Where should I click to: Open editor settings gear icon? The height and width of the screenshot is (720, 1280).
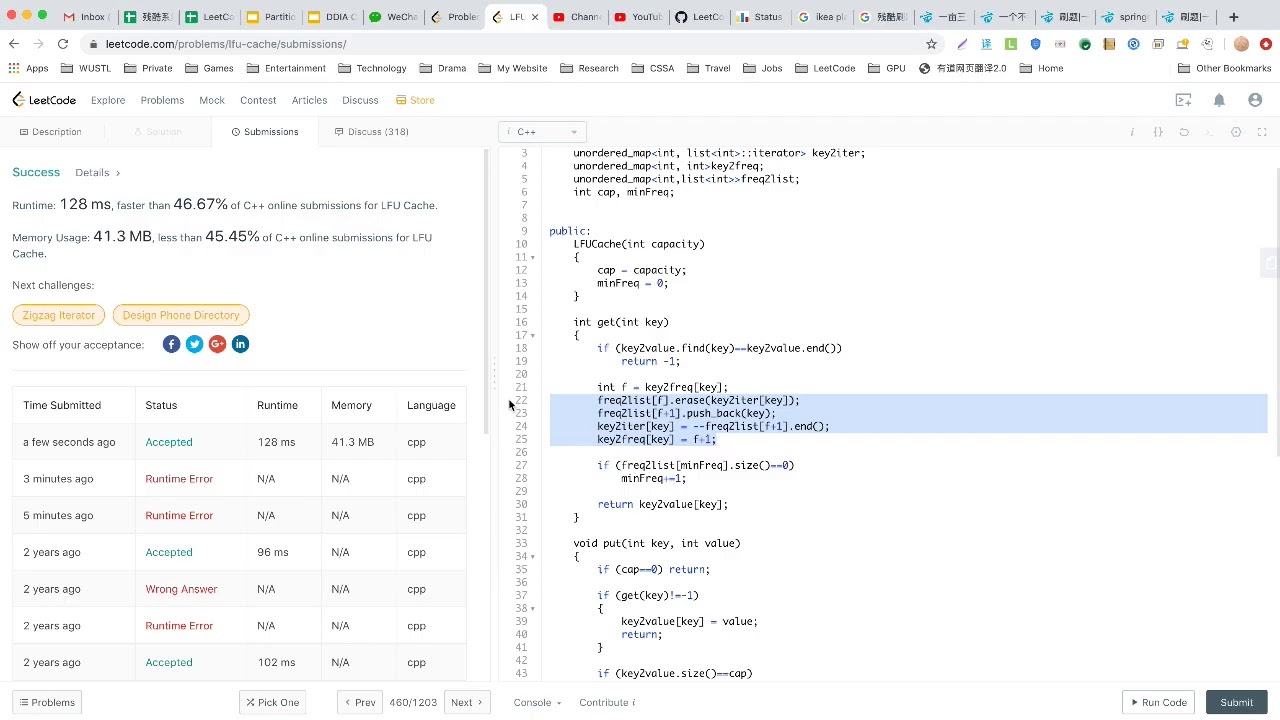1236,132
